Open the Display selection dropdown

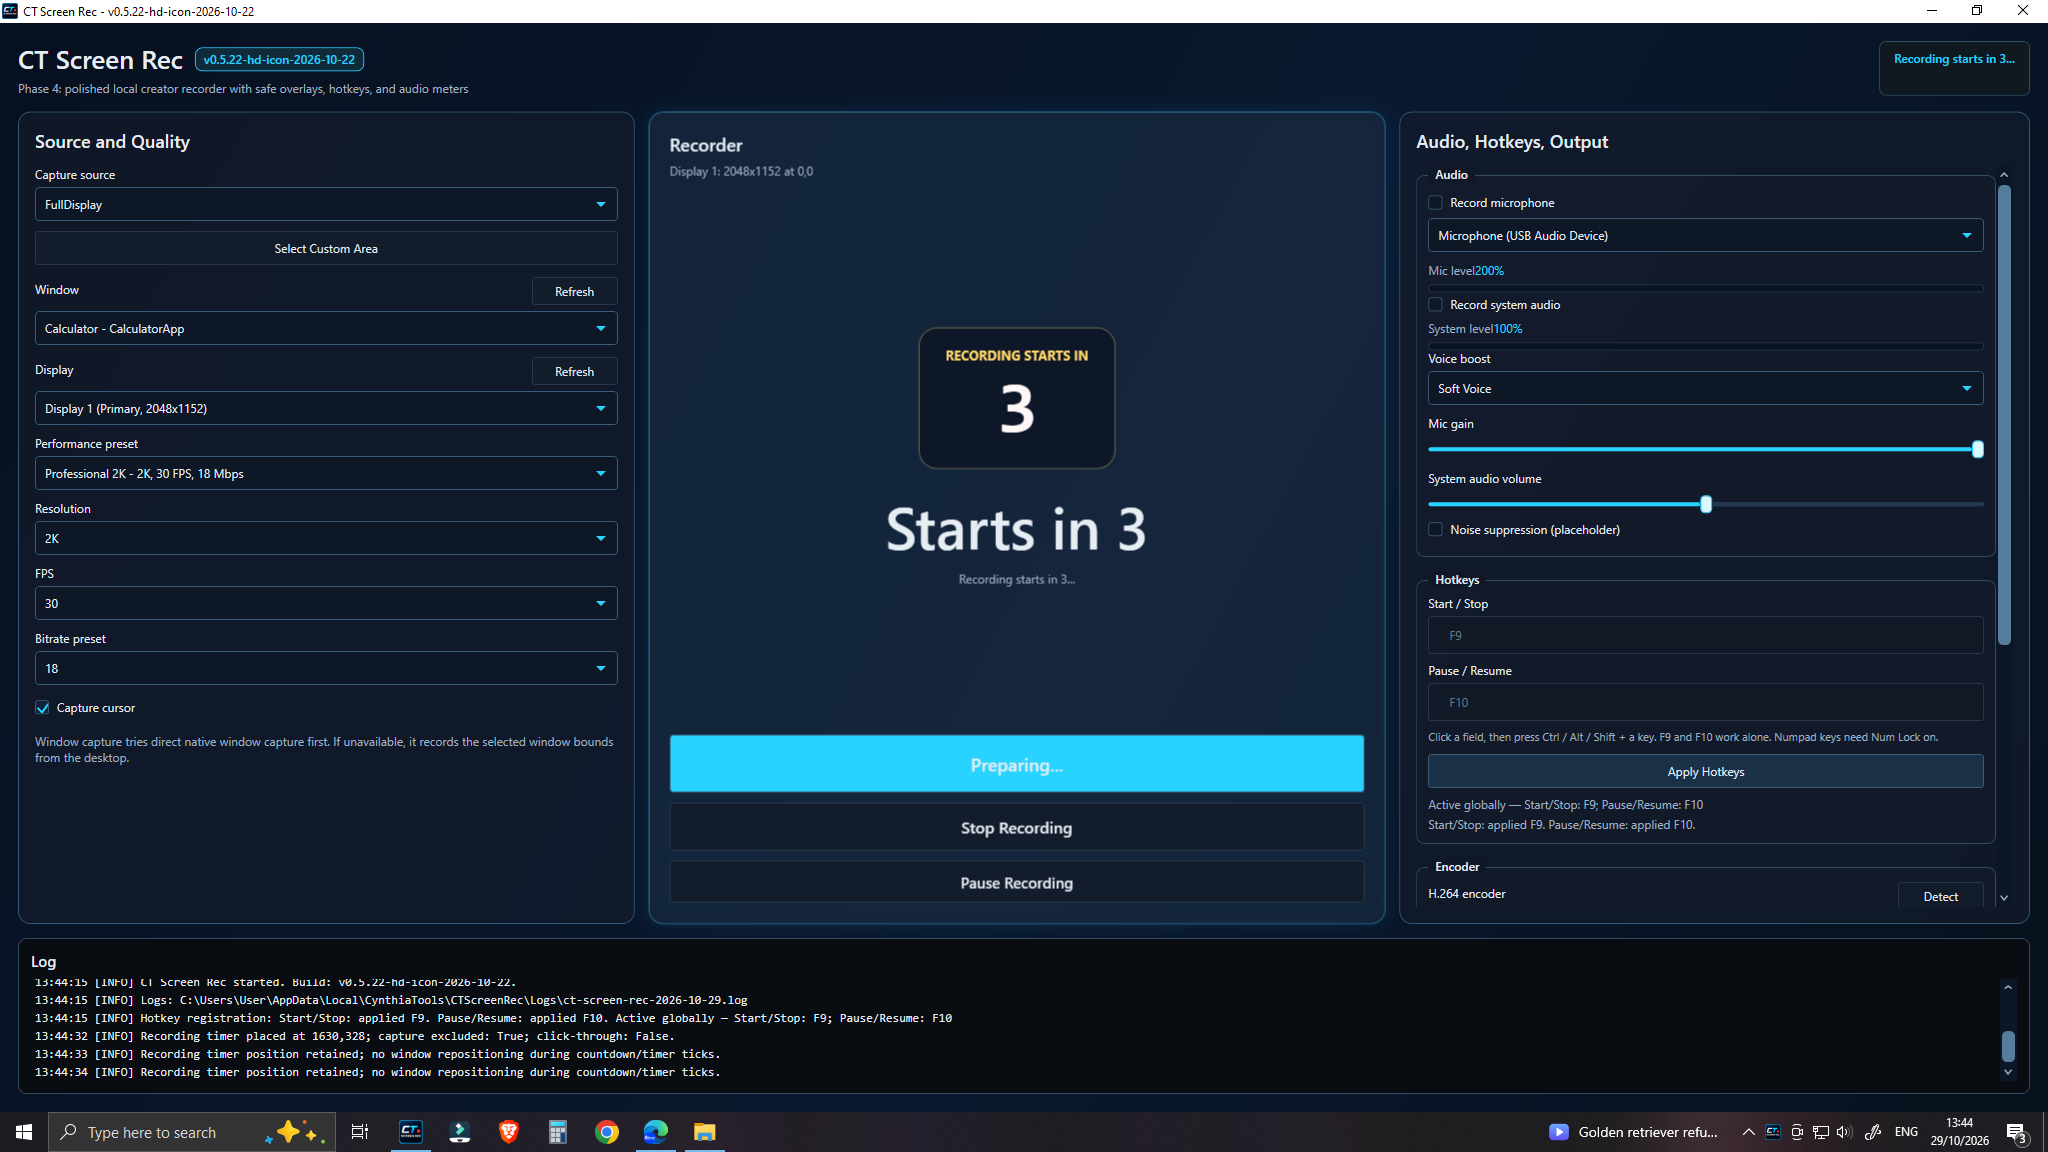[326, 408]
